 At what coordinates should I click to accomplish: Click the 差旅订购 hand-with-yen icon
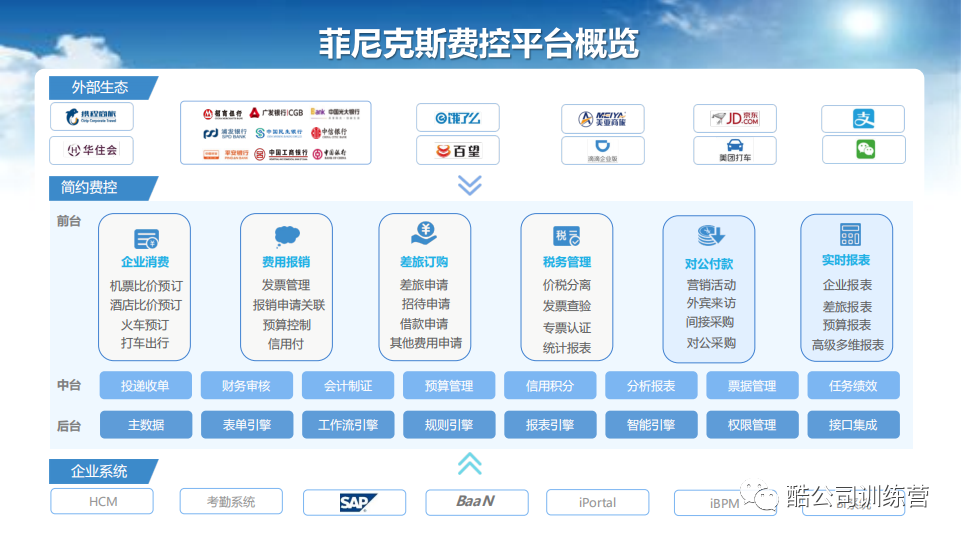pyautogui.click(x=424, y=235)
